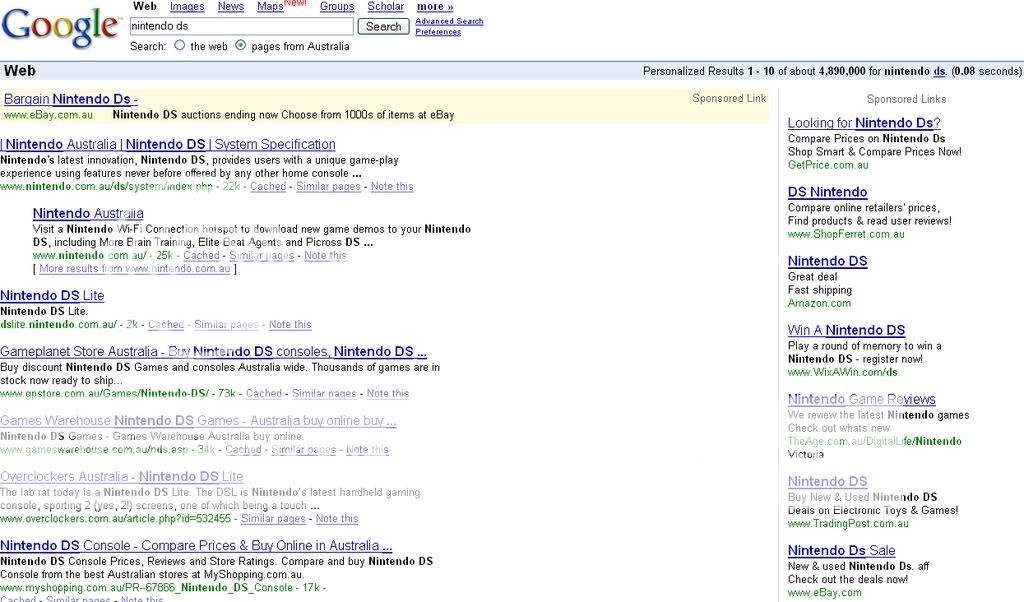The height and width of the screenshot is (602, 1024).
Task: Open Cached link for www.nintendo.com.au/ result
Action: click(x=201, y=256)
